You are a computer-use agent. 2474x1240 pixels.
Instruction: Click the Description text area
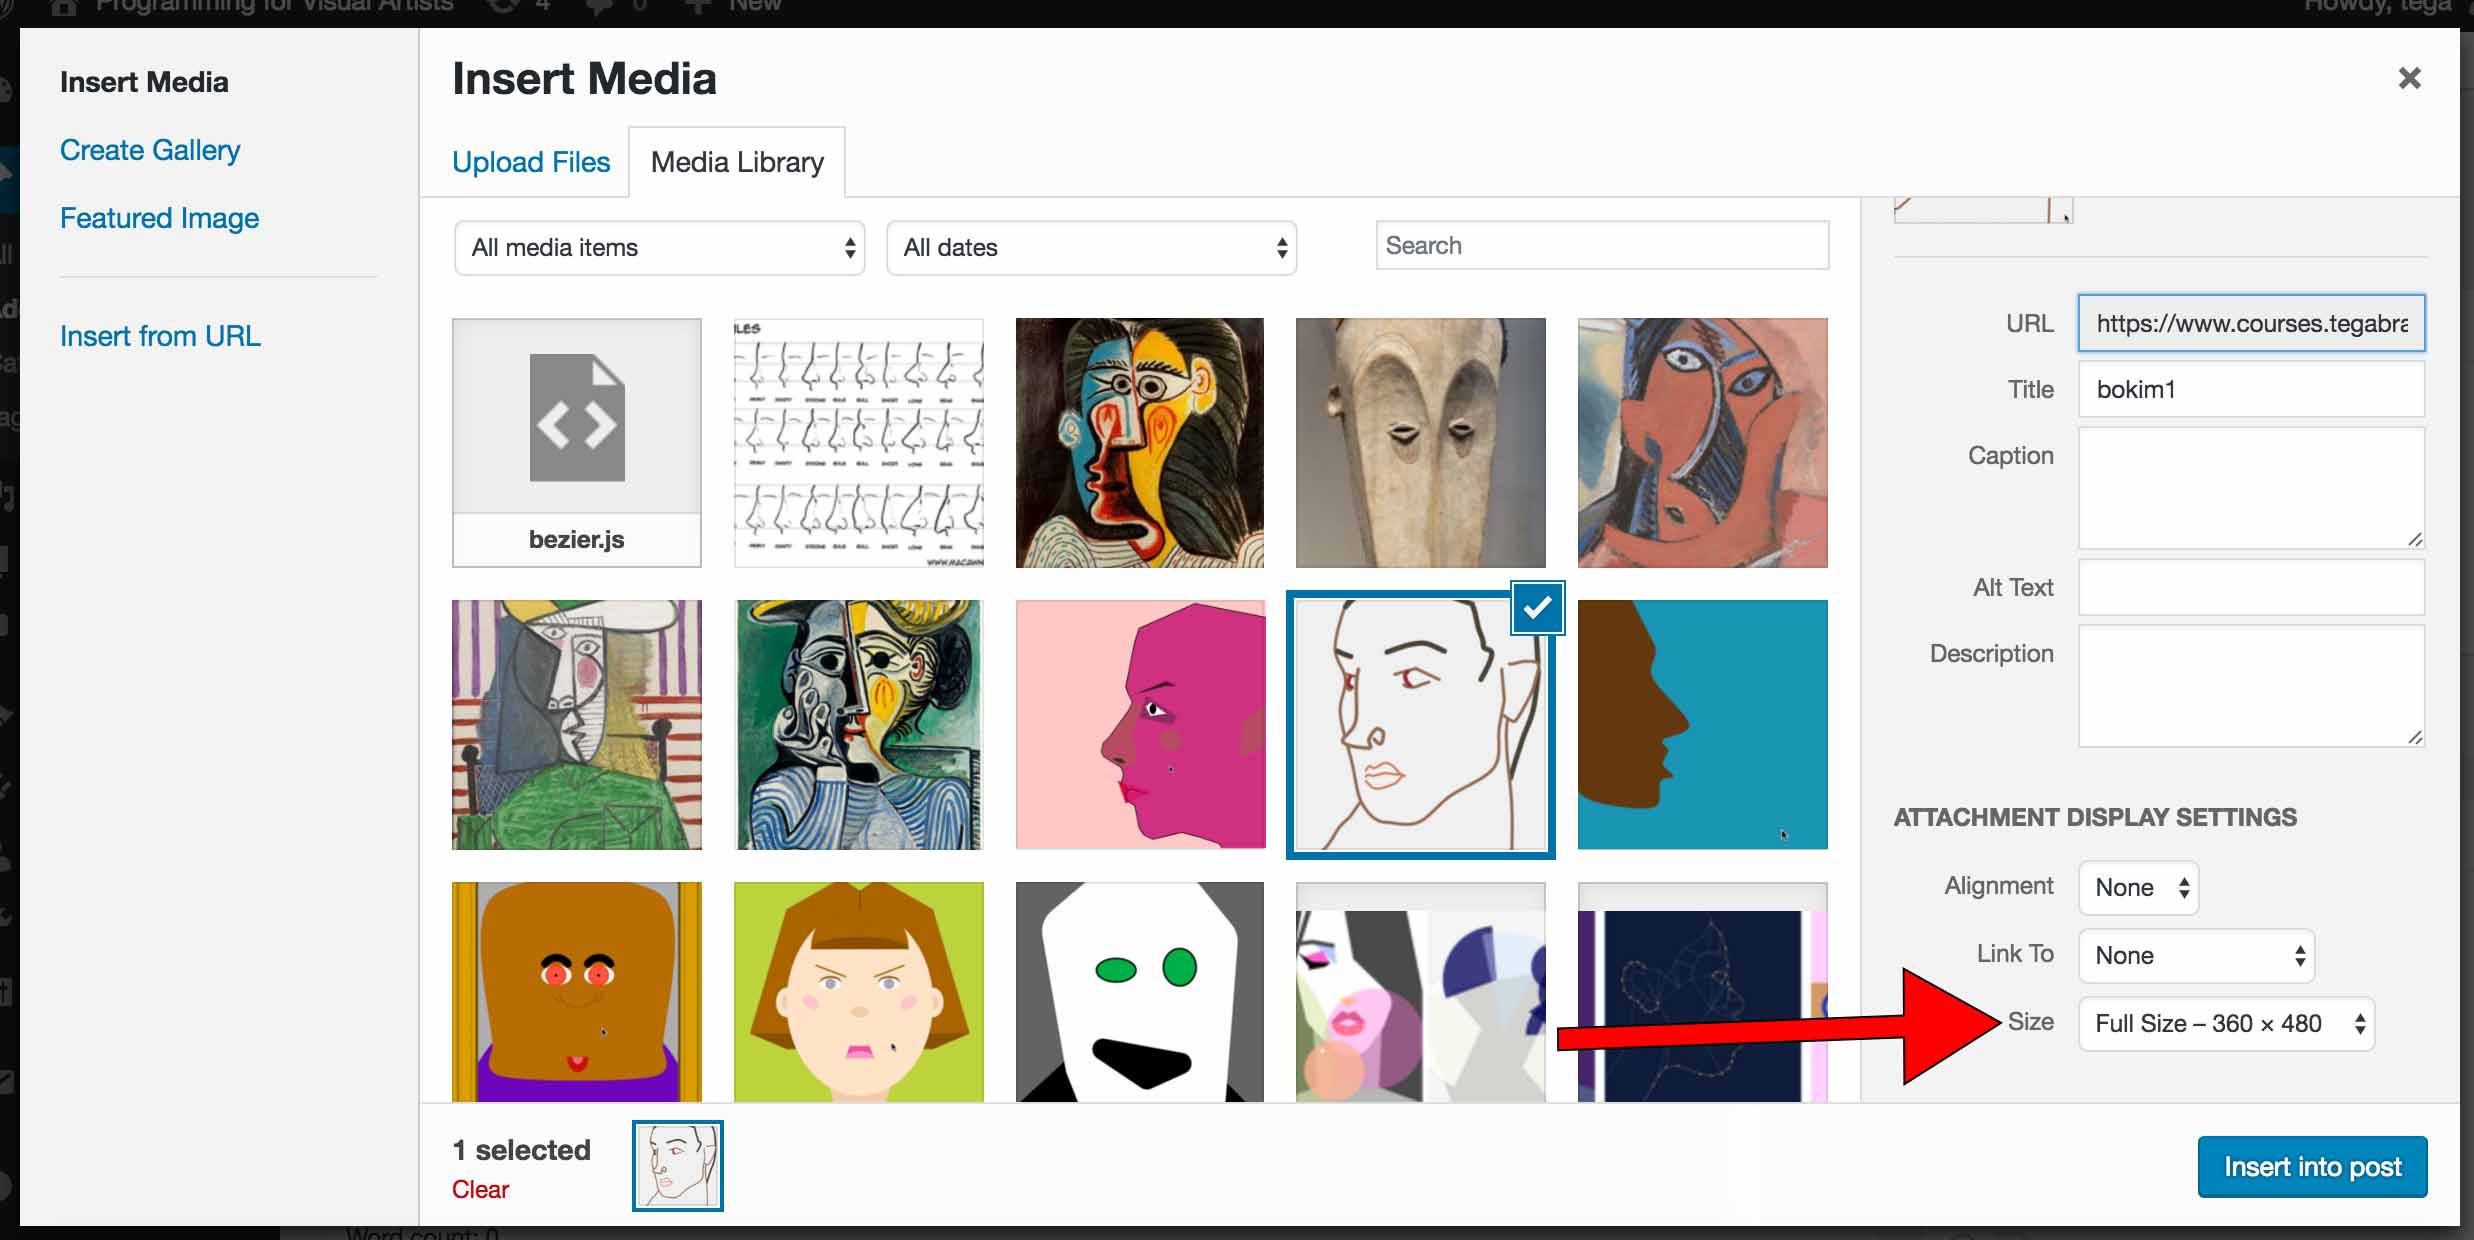(x=2252, y=686)
